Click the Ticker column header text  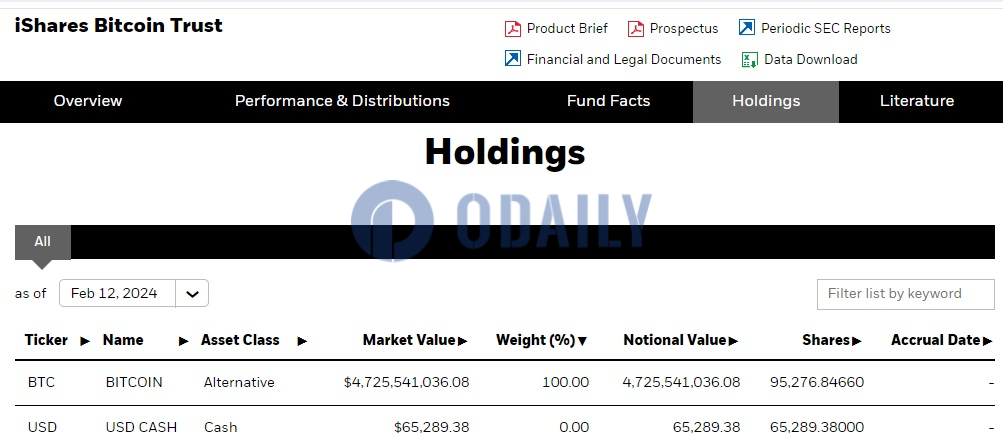pyautogui.click(x=46, y=340)
